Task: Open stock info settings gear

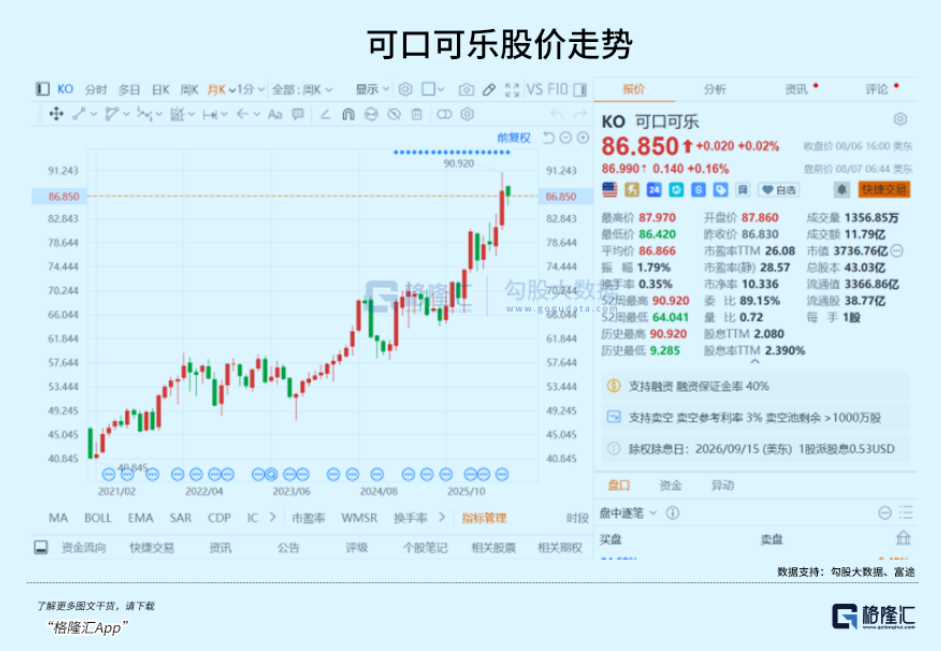Action: tap(900, 119)
